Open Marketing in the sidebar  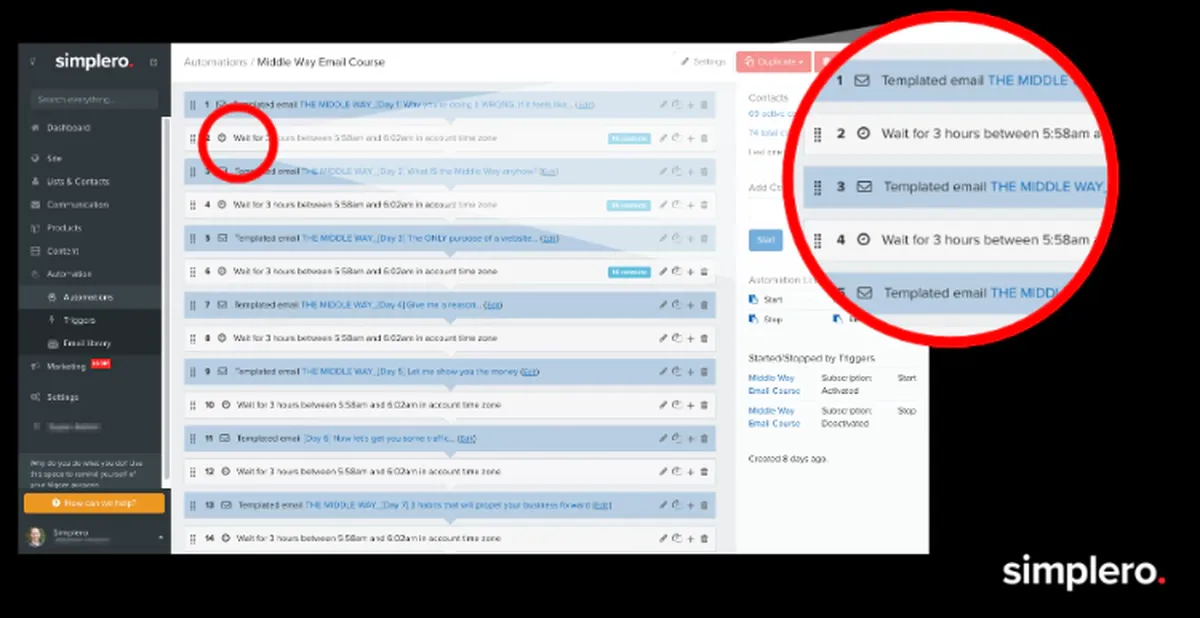(66, 367)
